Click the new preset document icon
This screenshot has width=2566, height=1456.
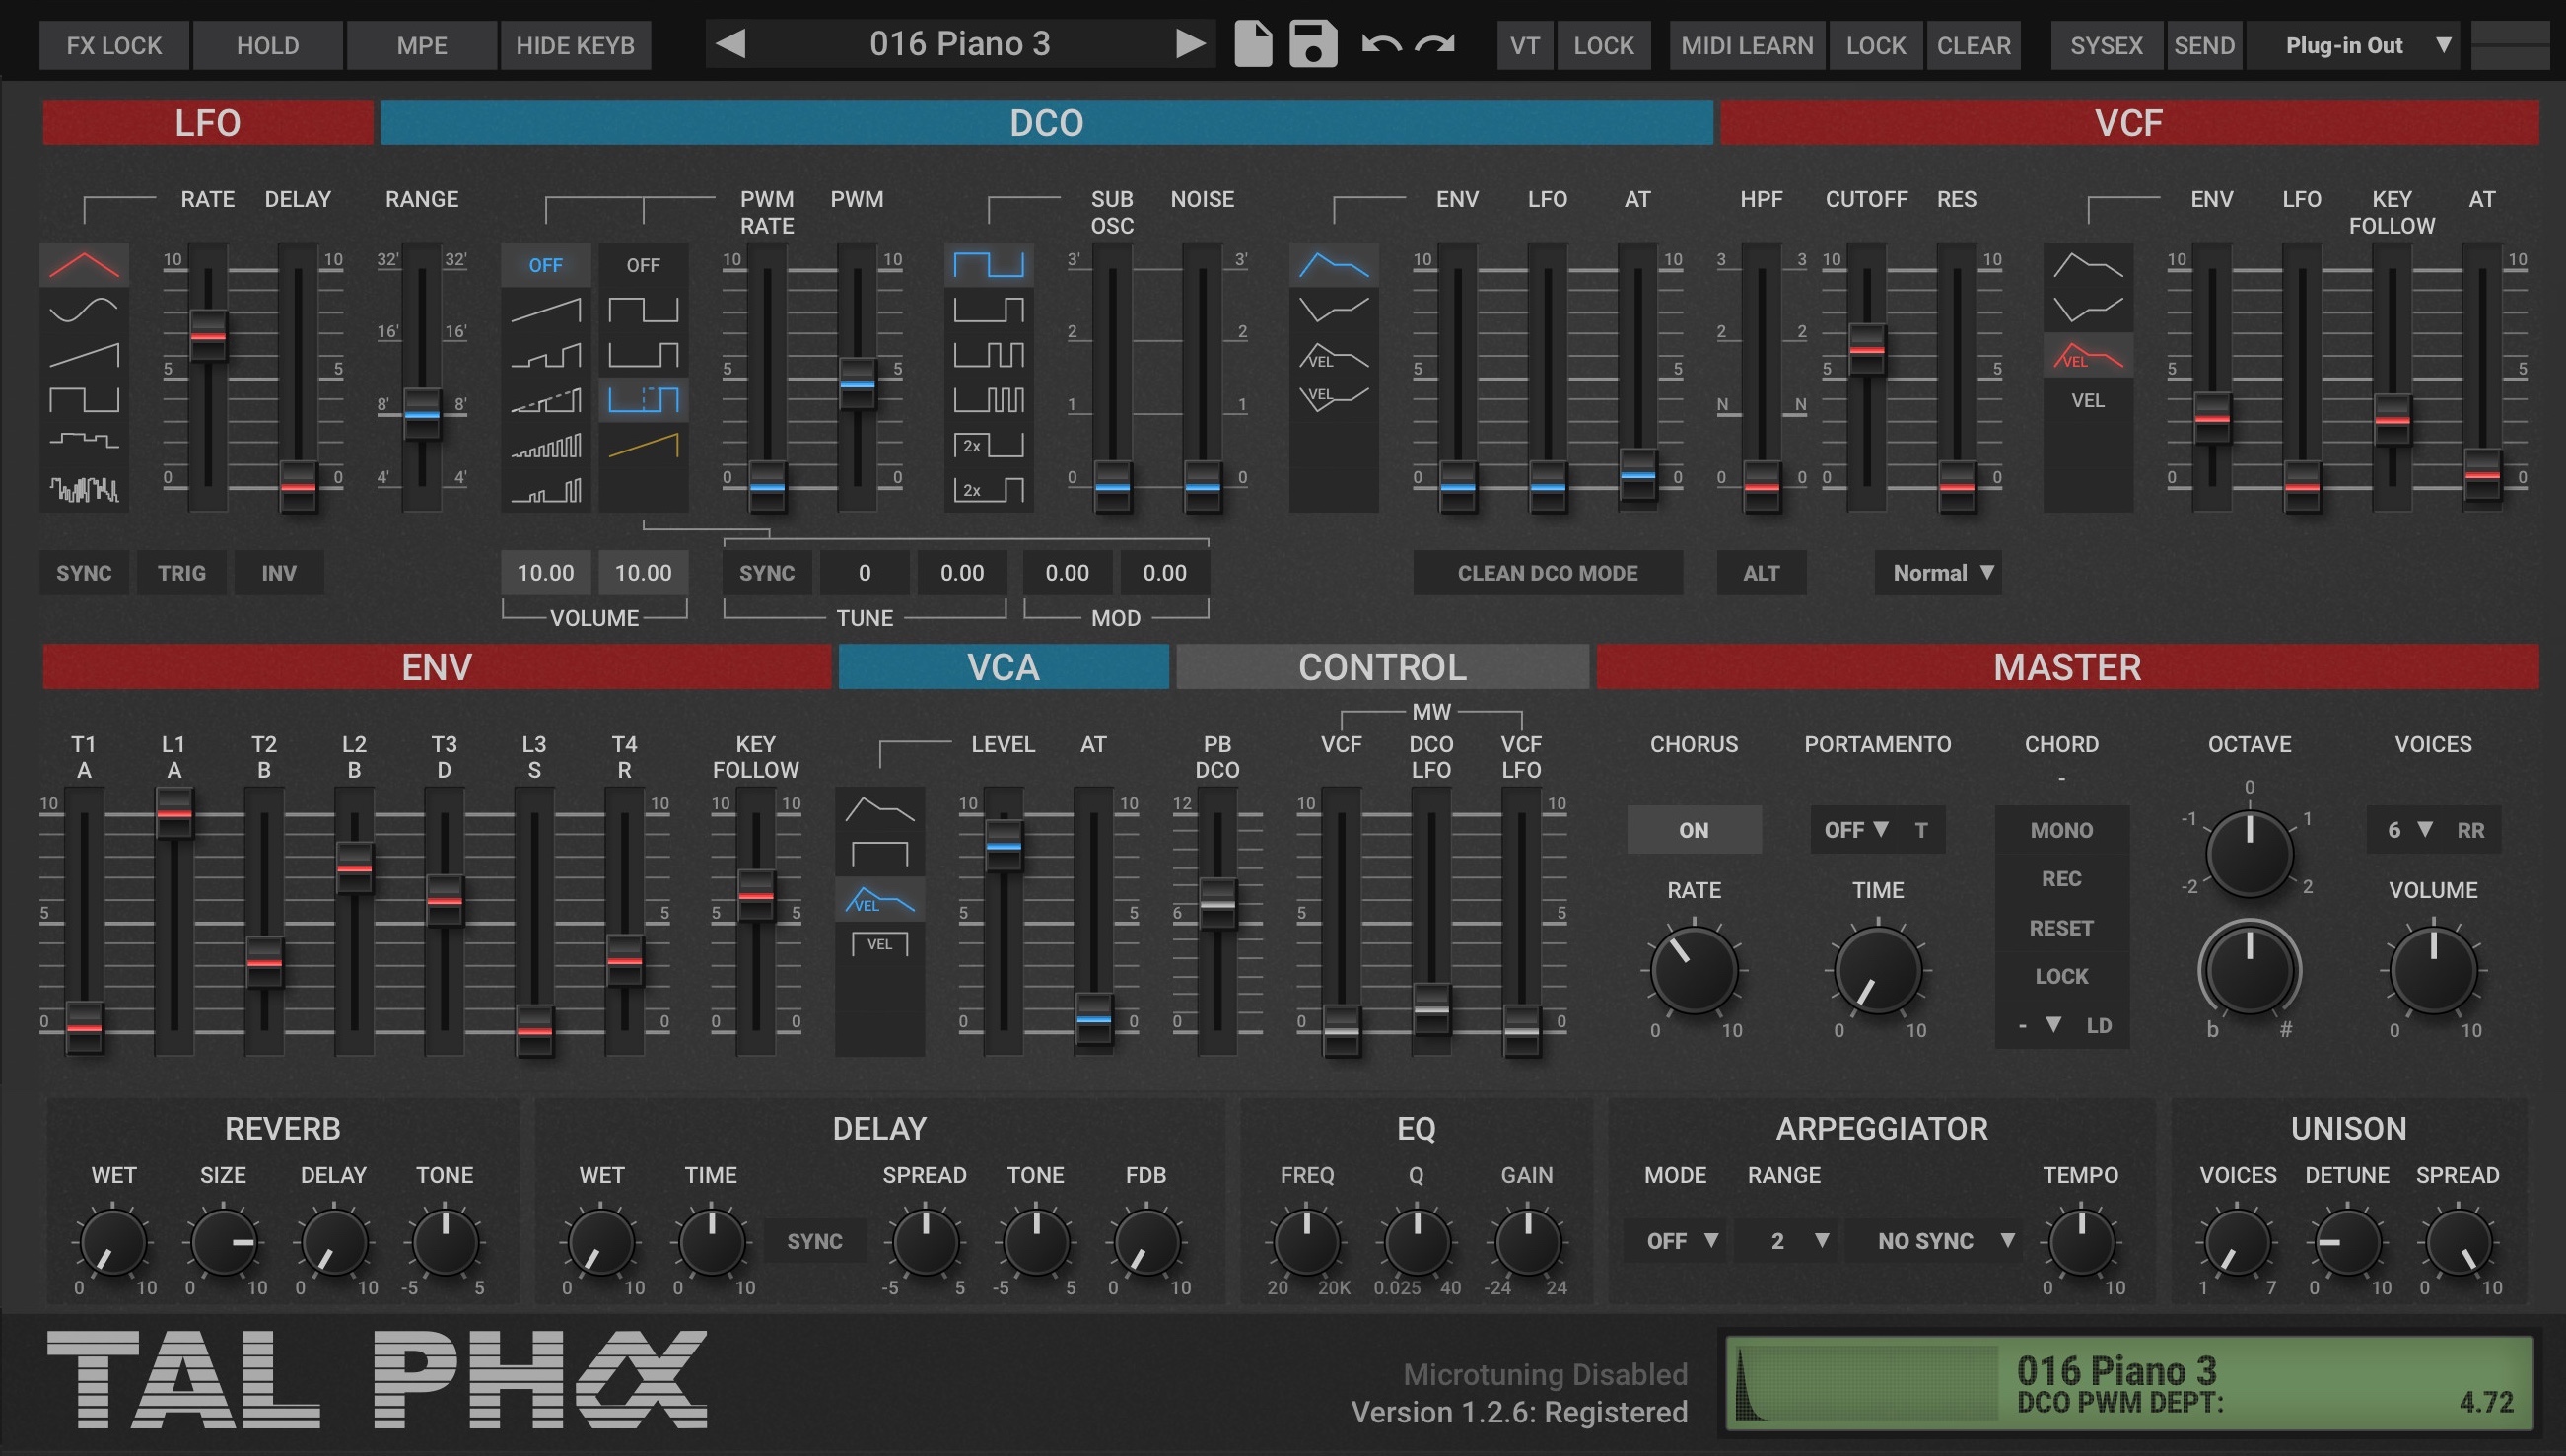pos(1252,44)
